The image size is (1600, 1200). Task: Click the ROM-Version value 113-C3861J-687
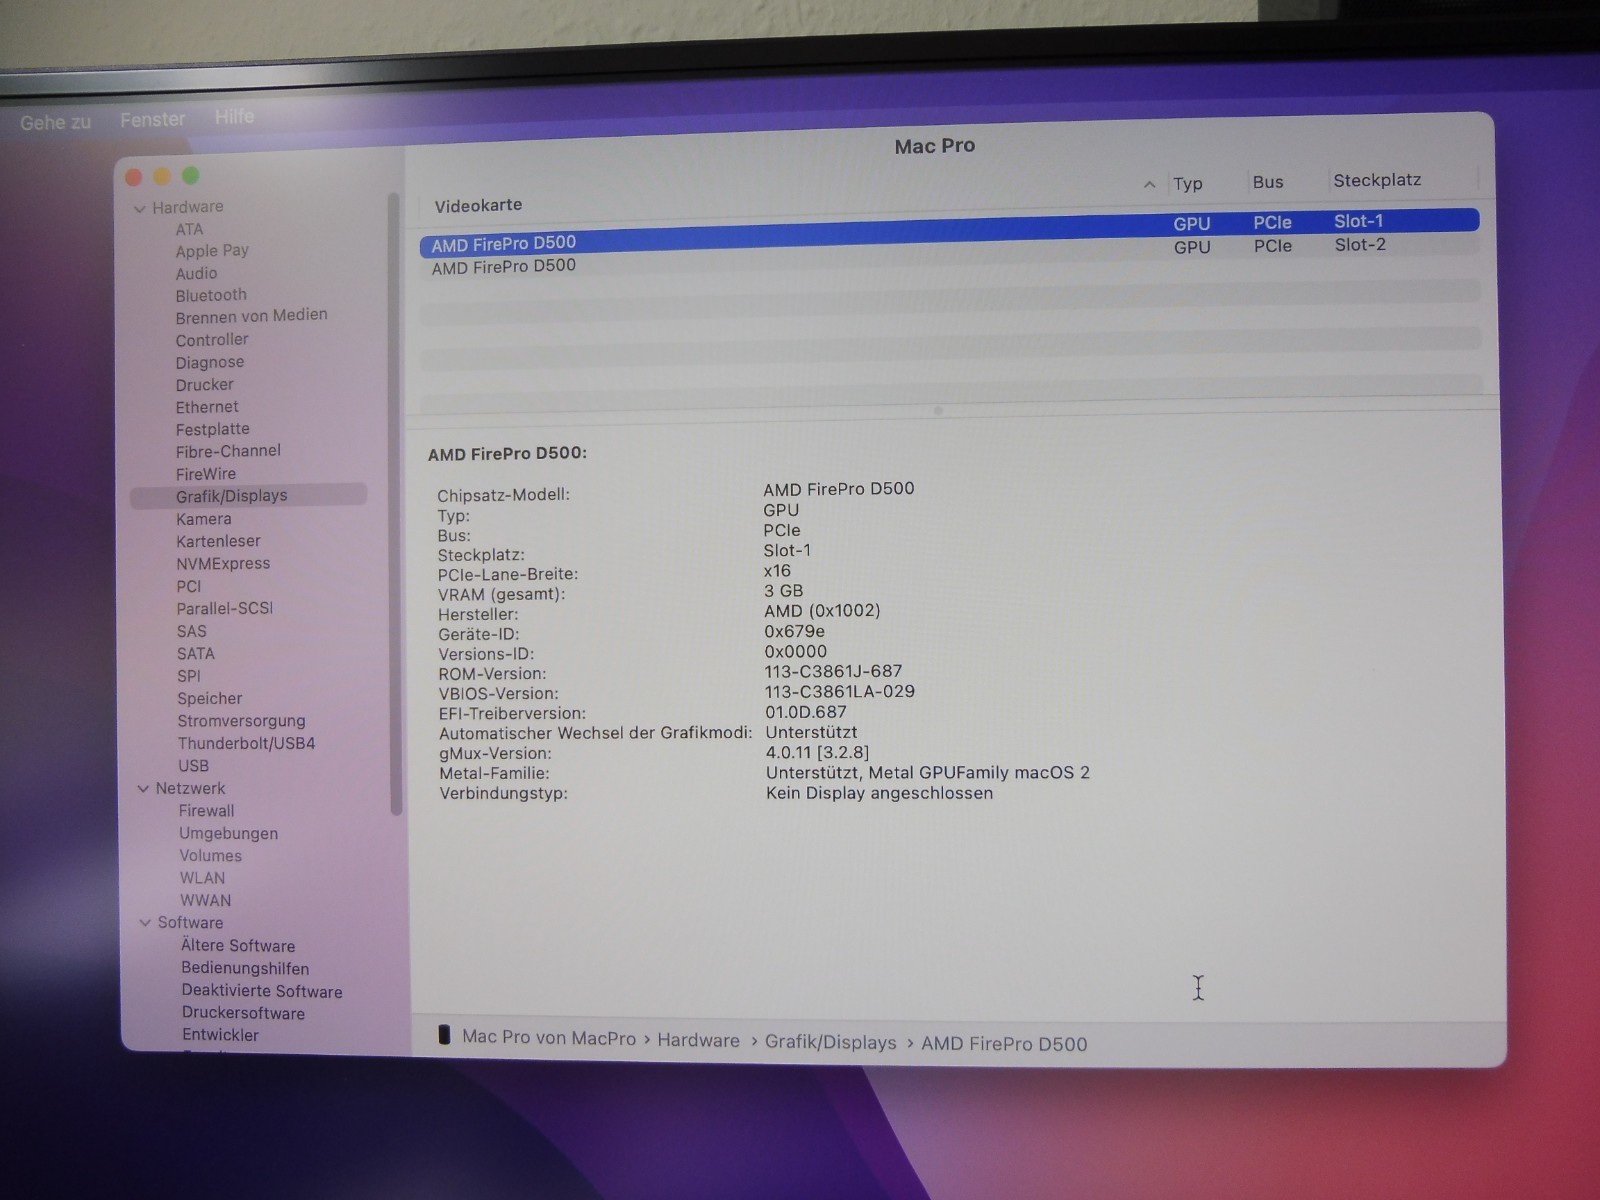pos(833,671)
